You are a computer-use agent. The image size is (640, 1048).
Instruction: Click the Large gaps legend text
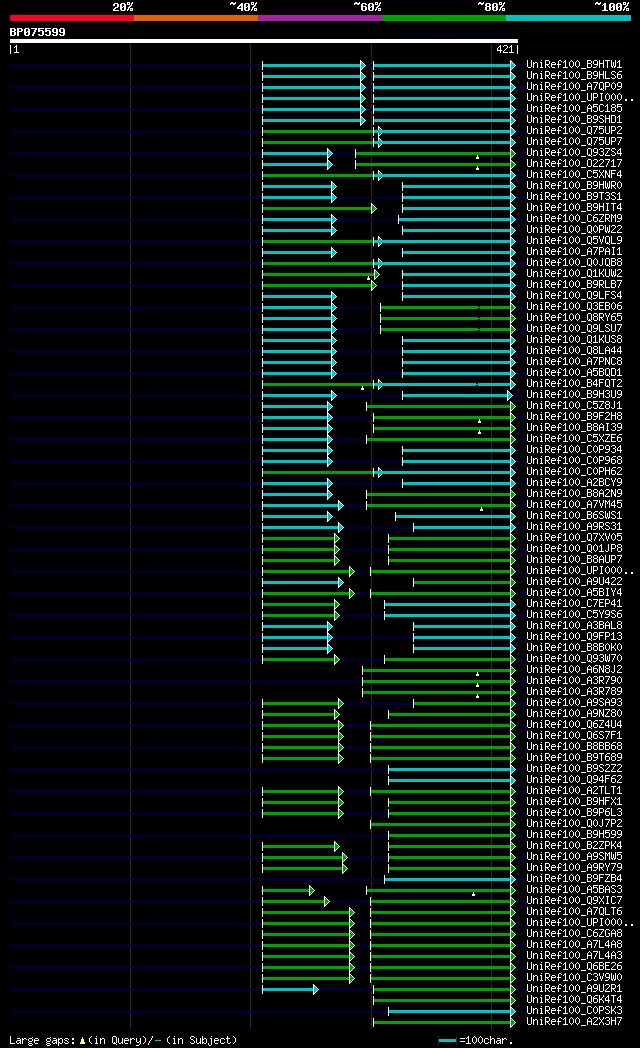[123, 1040]
